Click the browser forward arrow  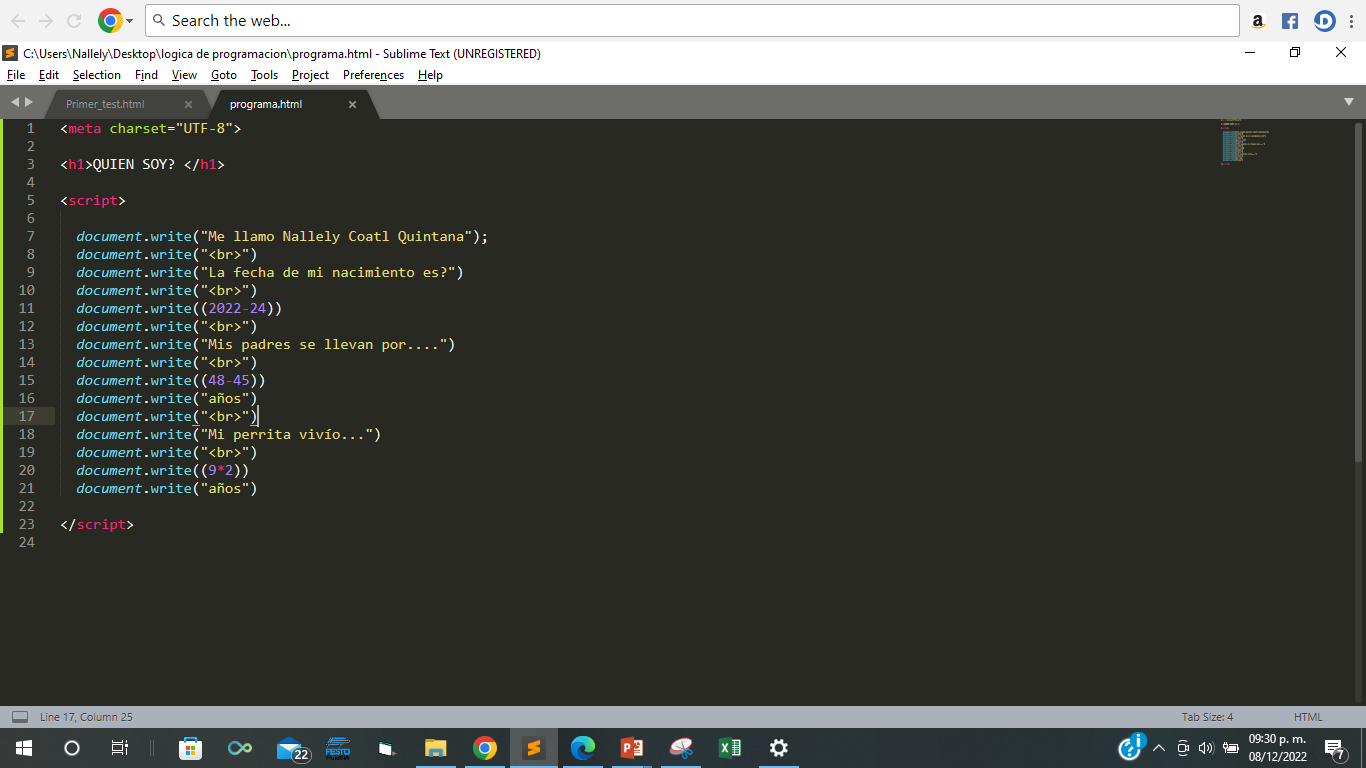tap(46, 20)
